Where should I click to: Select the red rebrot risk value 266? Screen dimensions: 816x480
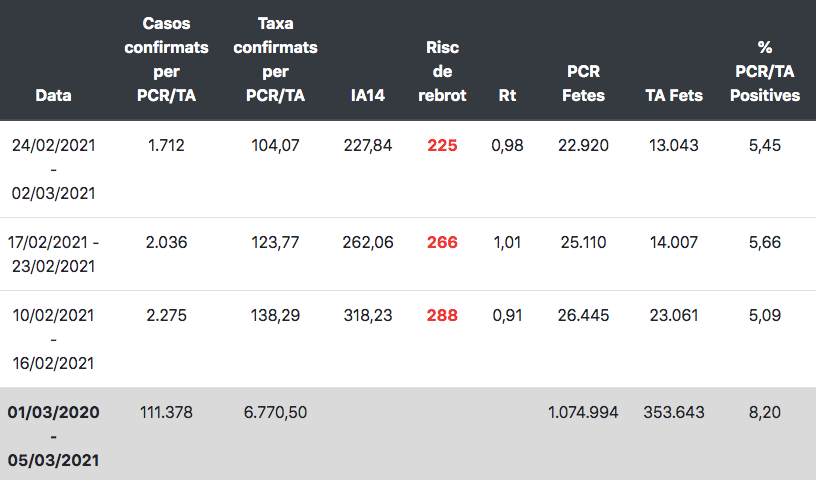[x=442, y=242]
